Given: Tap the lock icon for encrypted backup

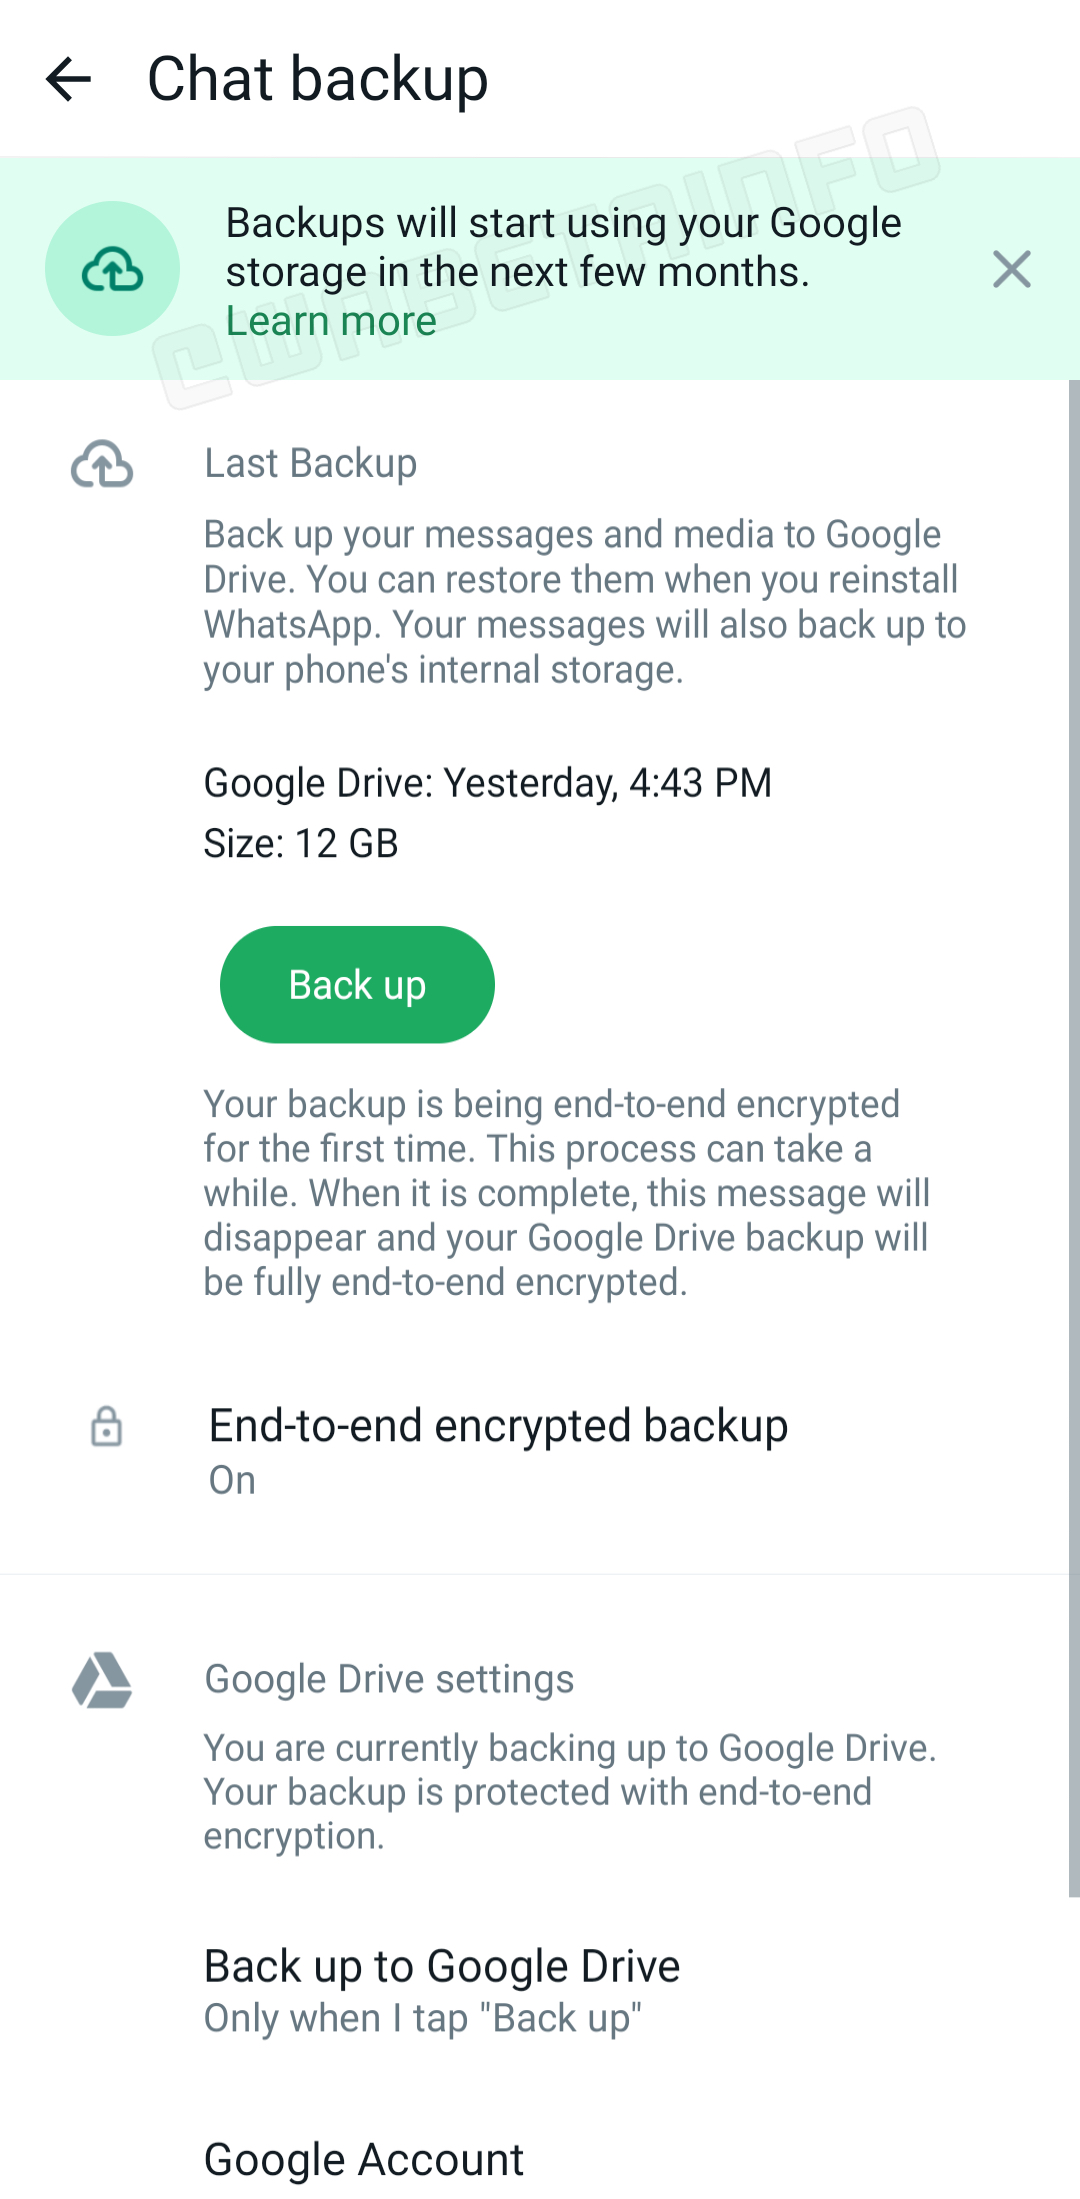Looking at the screenshot, I should coord(106,1426).
